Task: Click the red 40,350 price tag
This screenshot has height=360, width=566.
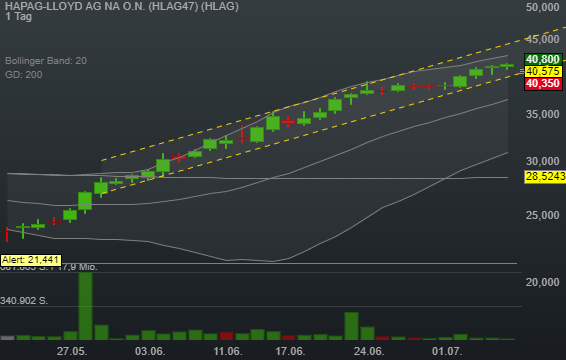Action: coord(543,83)
